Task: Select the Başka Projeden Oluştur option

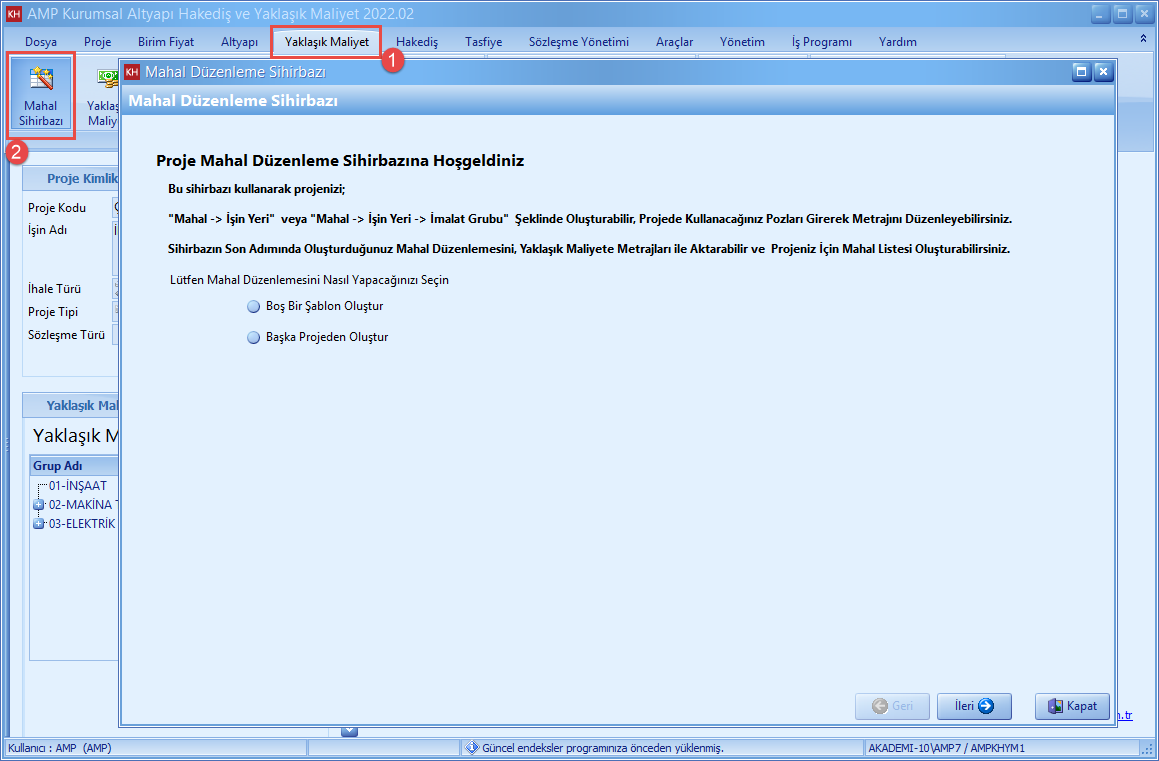Action: 253,338
